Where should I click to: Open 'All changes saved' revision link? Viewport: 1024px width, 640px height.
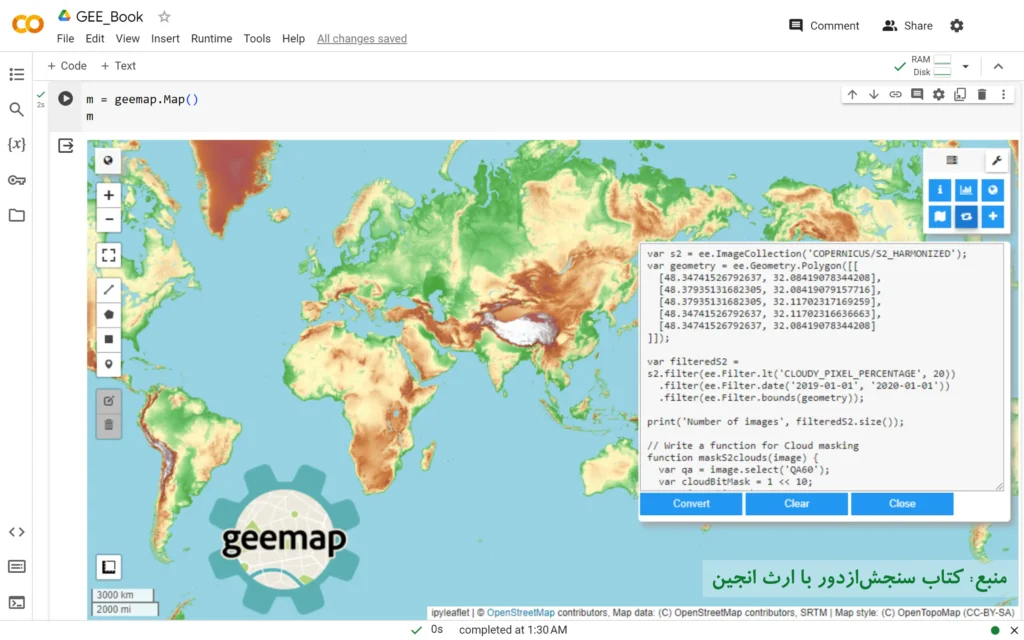pyautogui.click(x=362, y=39)
